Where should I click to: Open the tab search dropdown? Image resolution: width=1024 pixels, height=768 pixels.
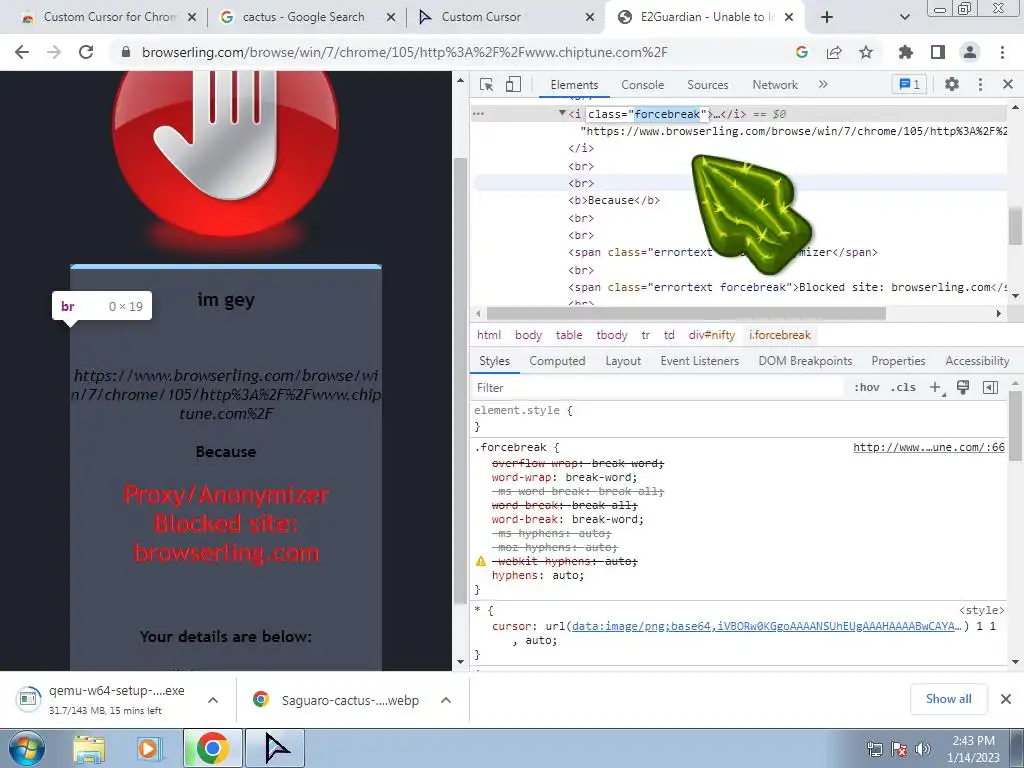(904, 17)
